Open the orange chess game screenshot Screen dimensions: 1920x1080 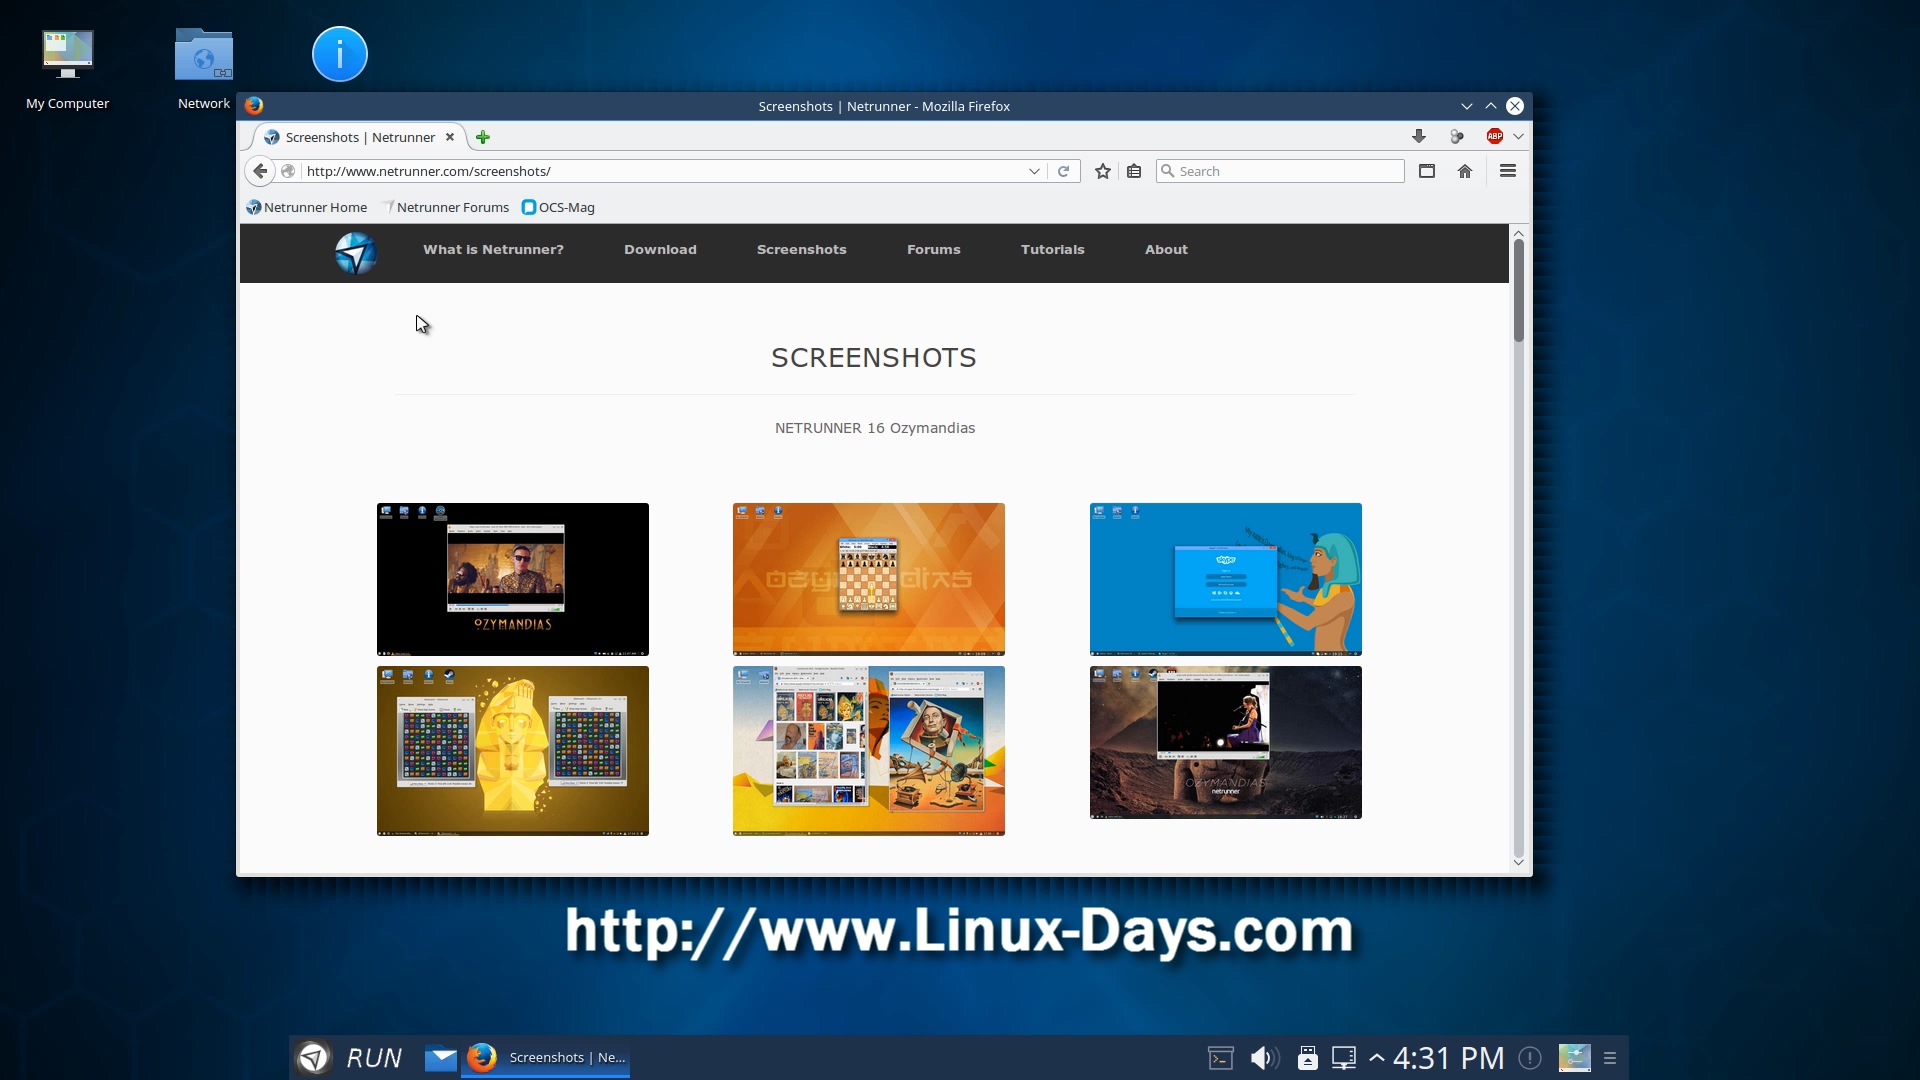click(x=869, y=579)
